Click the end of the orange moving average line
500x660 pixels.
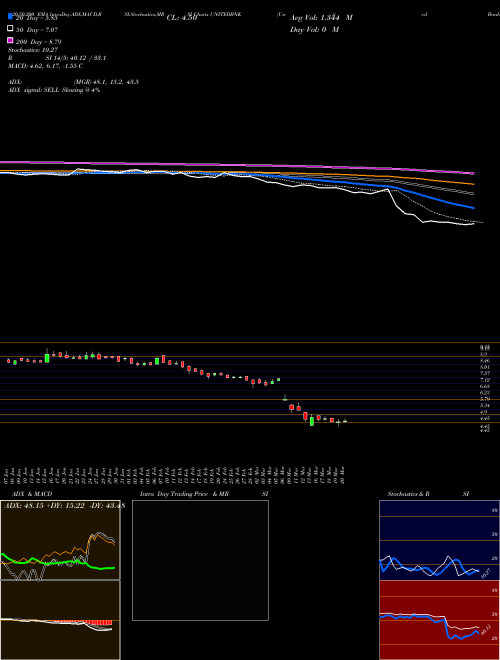pos(473,184)
